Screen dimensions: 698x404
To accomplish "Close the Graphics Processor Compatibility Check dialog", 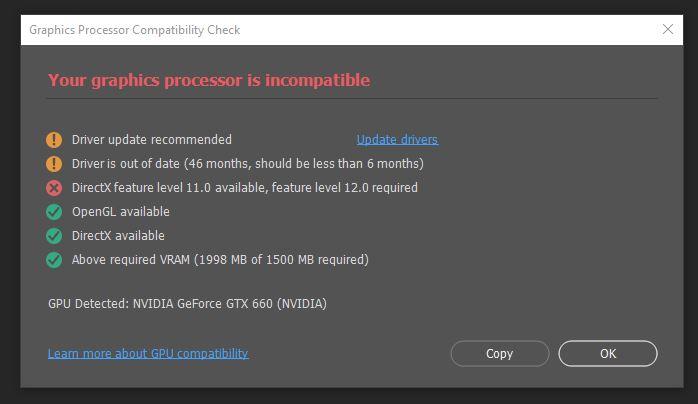I will click(668, 29).
